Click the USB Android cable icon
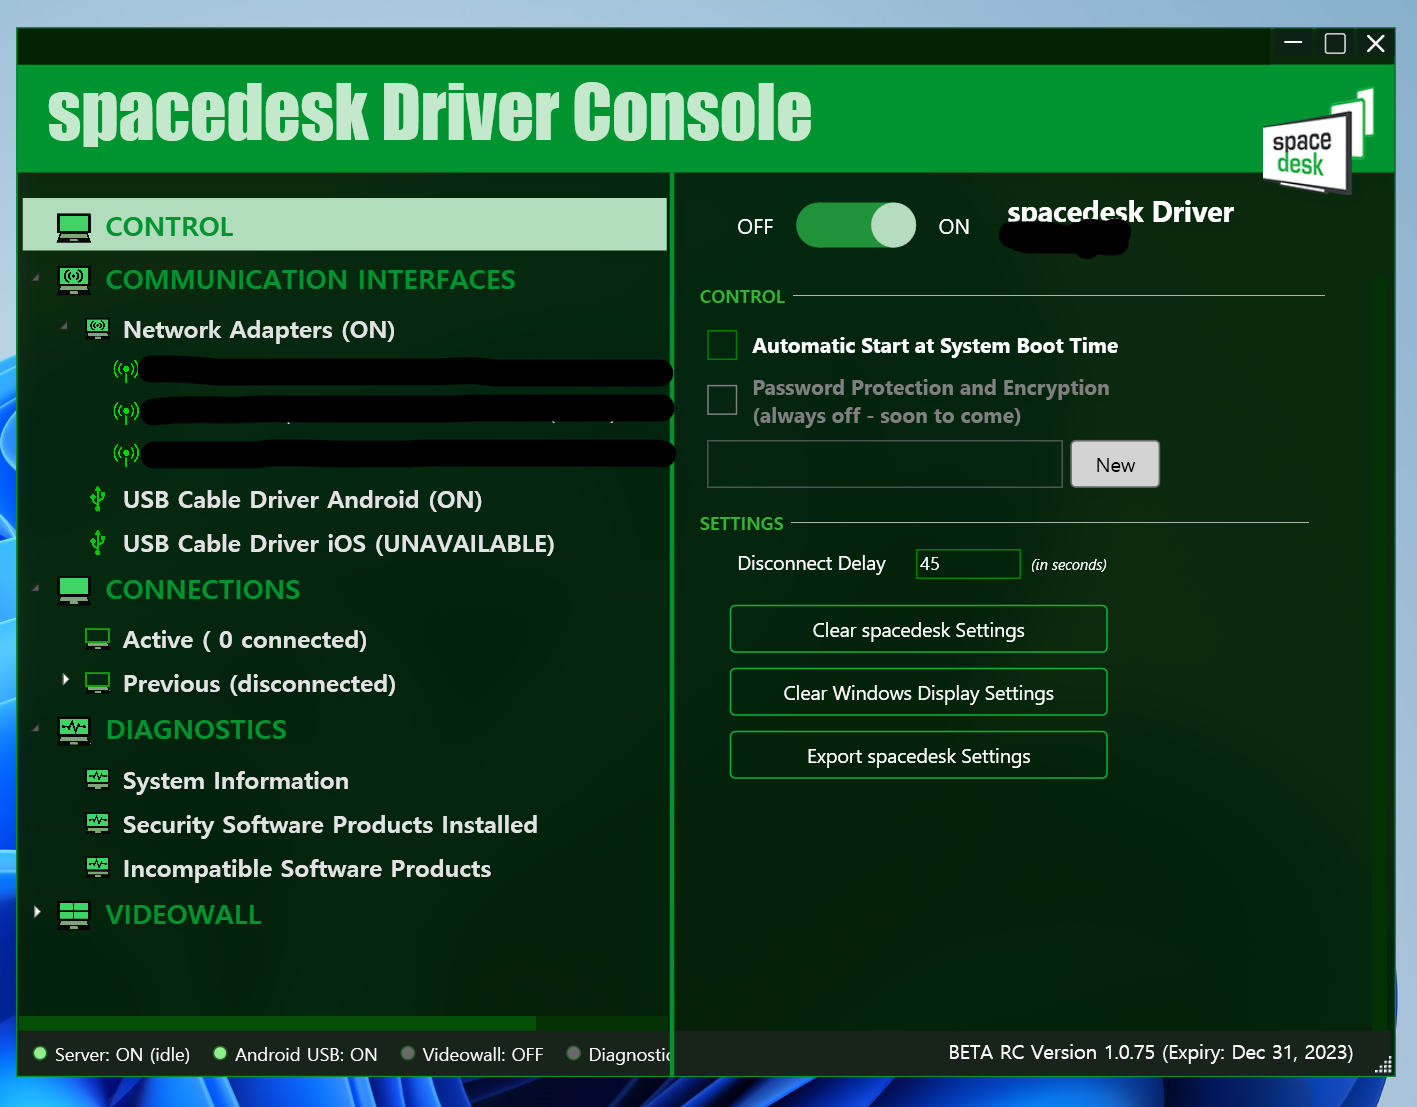Screen dimensions: 1417x1107 point(97,498)
